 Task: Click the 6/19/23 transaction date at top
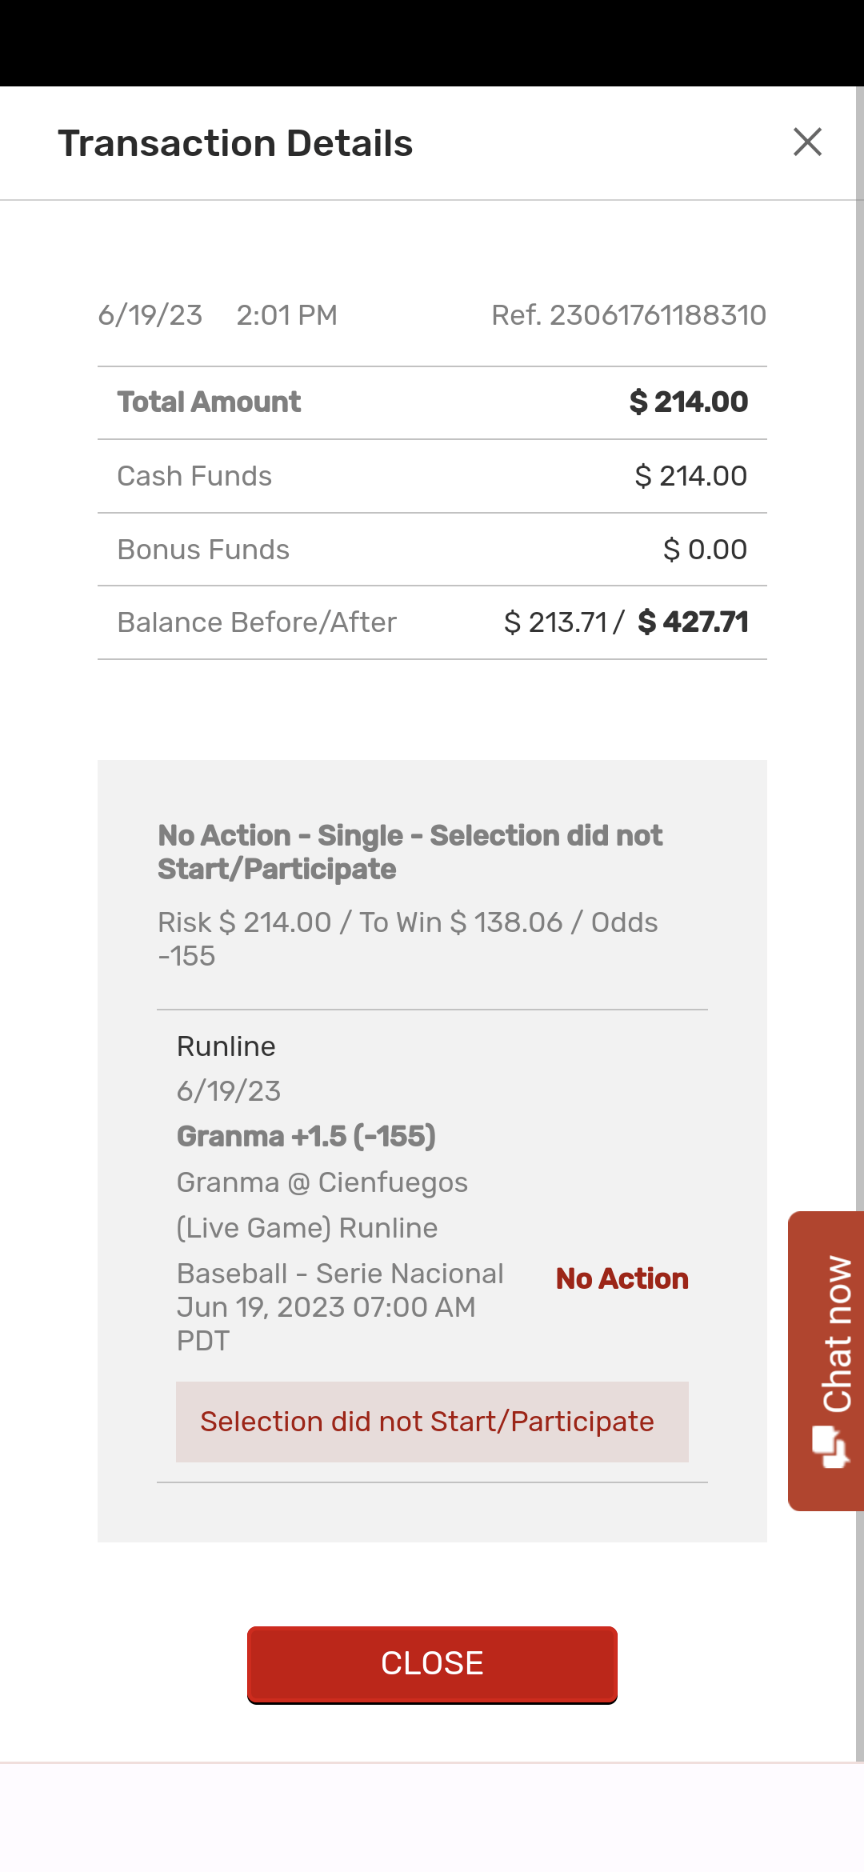tap(150, 315)
